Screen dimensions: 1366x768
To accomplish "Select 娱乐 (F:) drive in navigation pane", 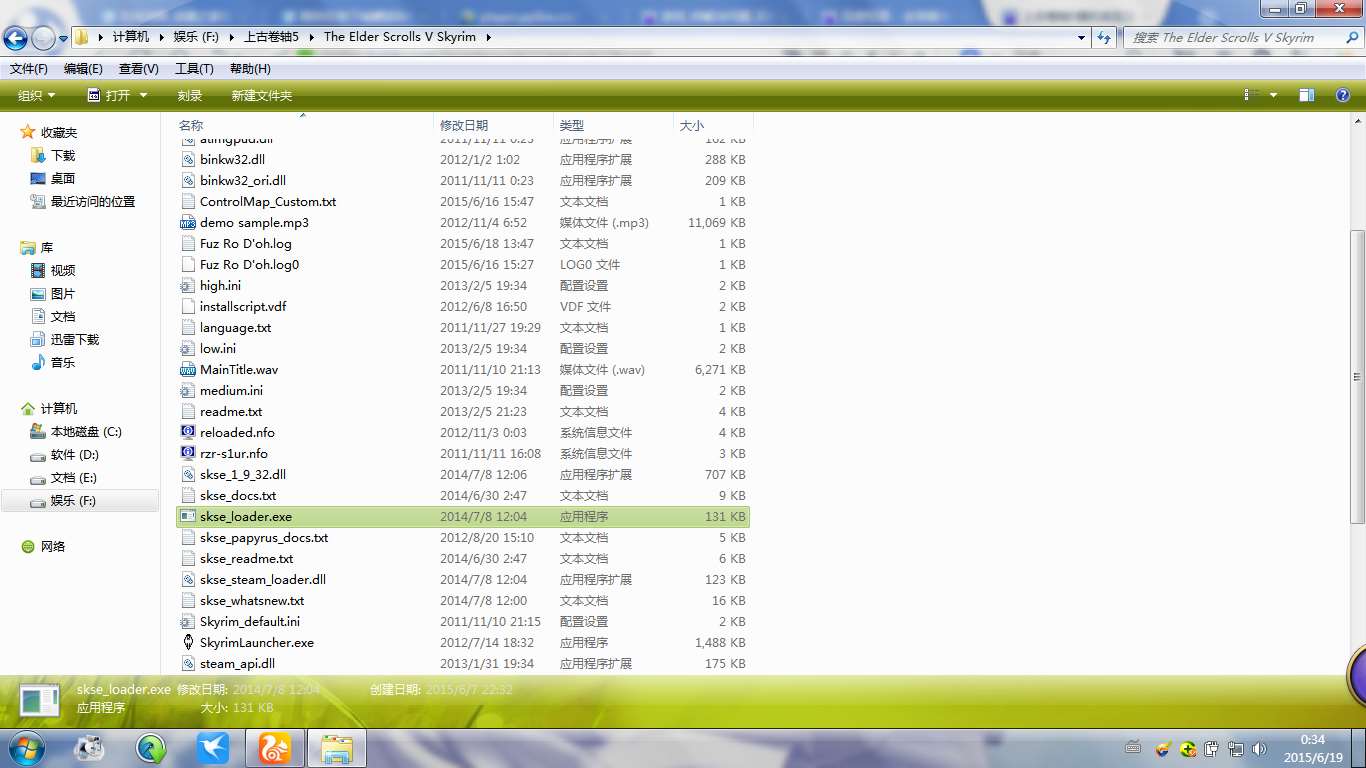I will [x=73, y=501].
